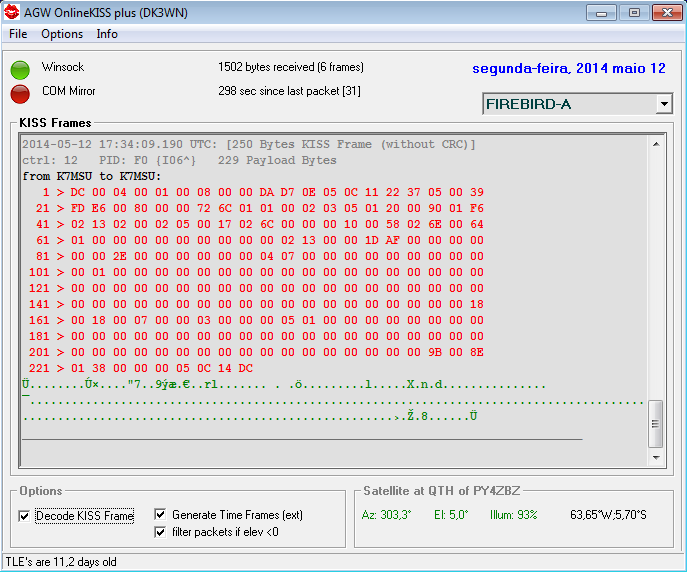Minimize the AGW OnlineKISS window
Viewport: 687px width, 572px height.
pos(601,13)
